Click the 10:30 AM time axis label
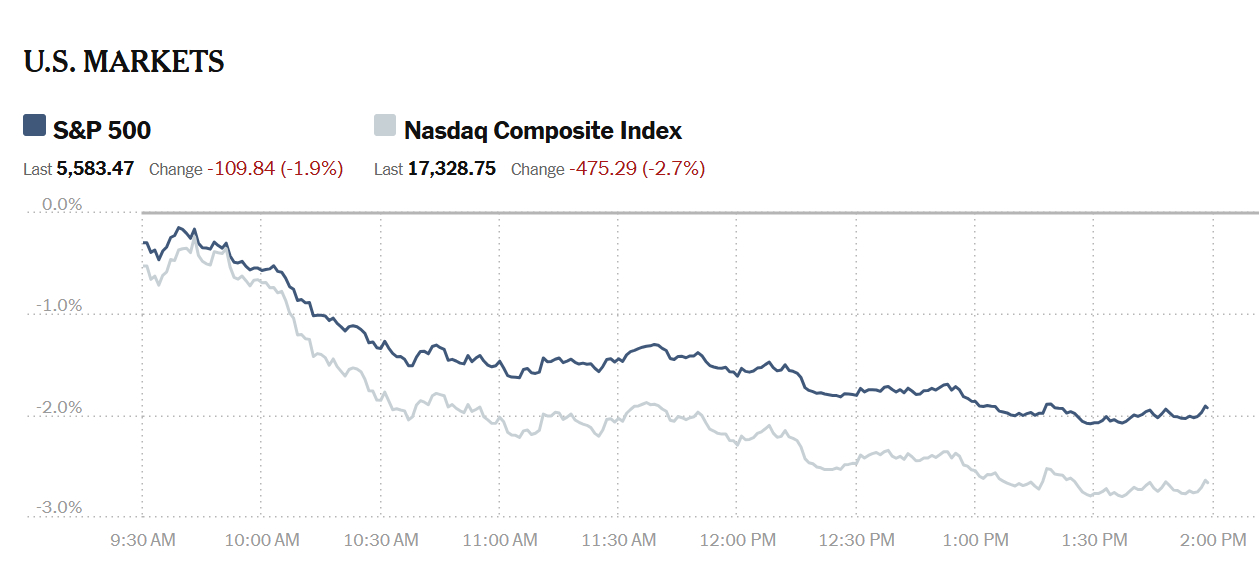The image size is (1259, 574). pos(380,540)
